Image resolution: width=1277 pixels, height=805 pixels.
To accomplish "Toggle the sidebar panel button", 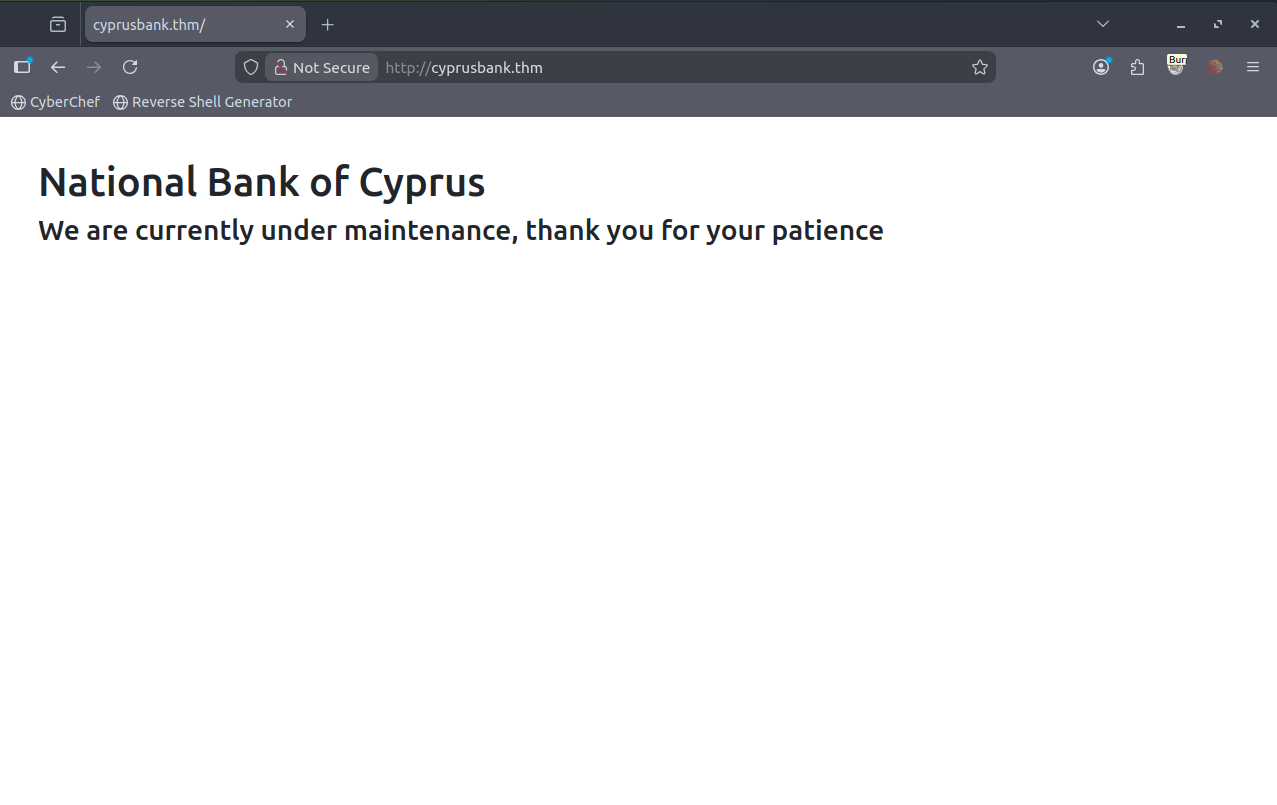I will click(x=22, y=67).
